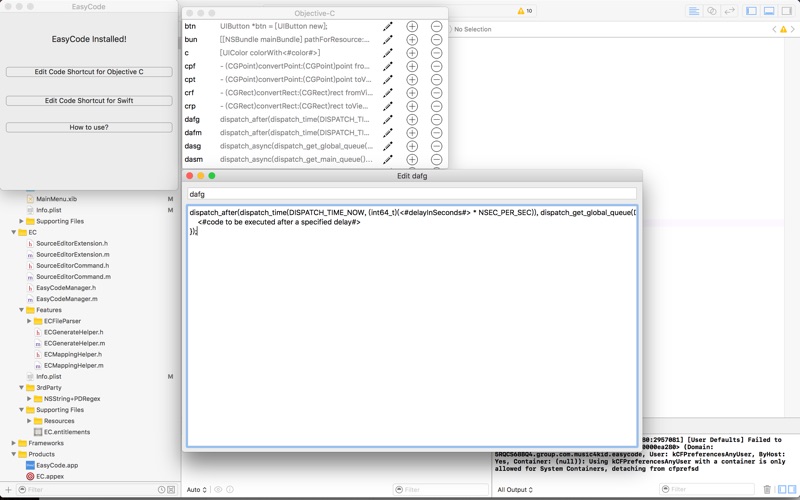Click the pencil icon in the dasm row
Viewport: 800px width, 500px height.
coord(388,159)
